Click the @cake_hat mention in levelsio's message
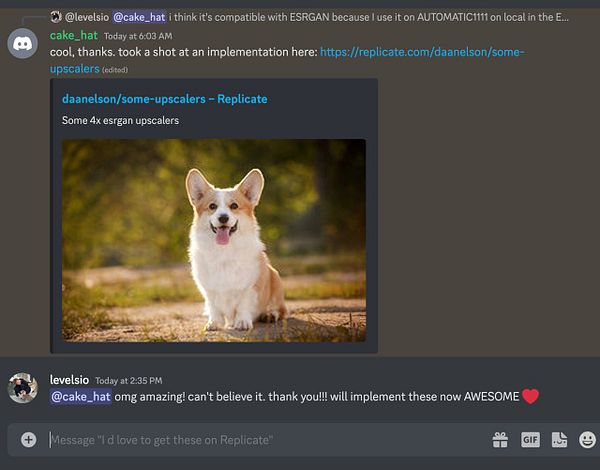Screen dimensions: 600x470 pyautogui.click(x=80, y=397)
